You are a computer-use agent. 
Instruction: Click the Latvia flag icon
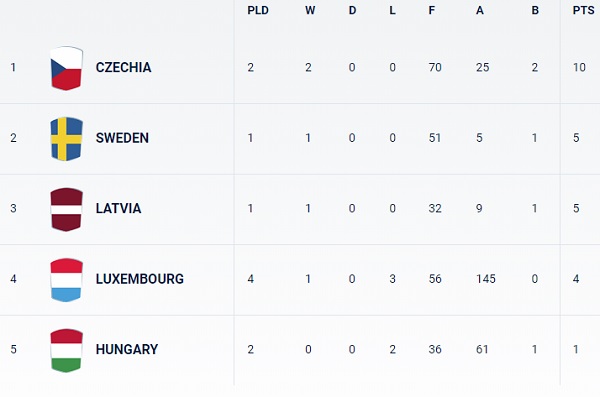67,209
